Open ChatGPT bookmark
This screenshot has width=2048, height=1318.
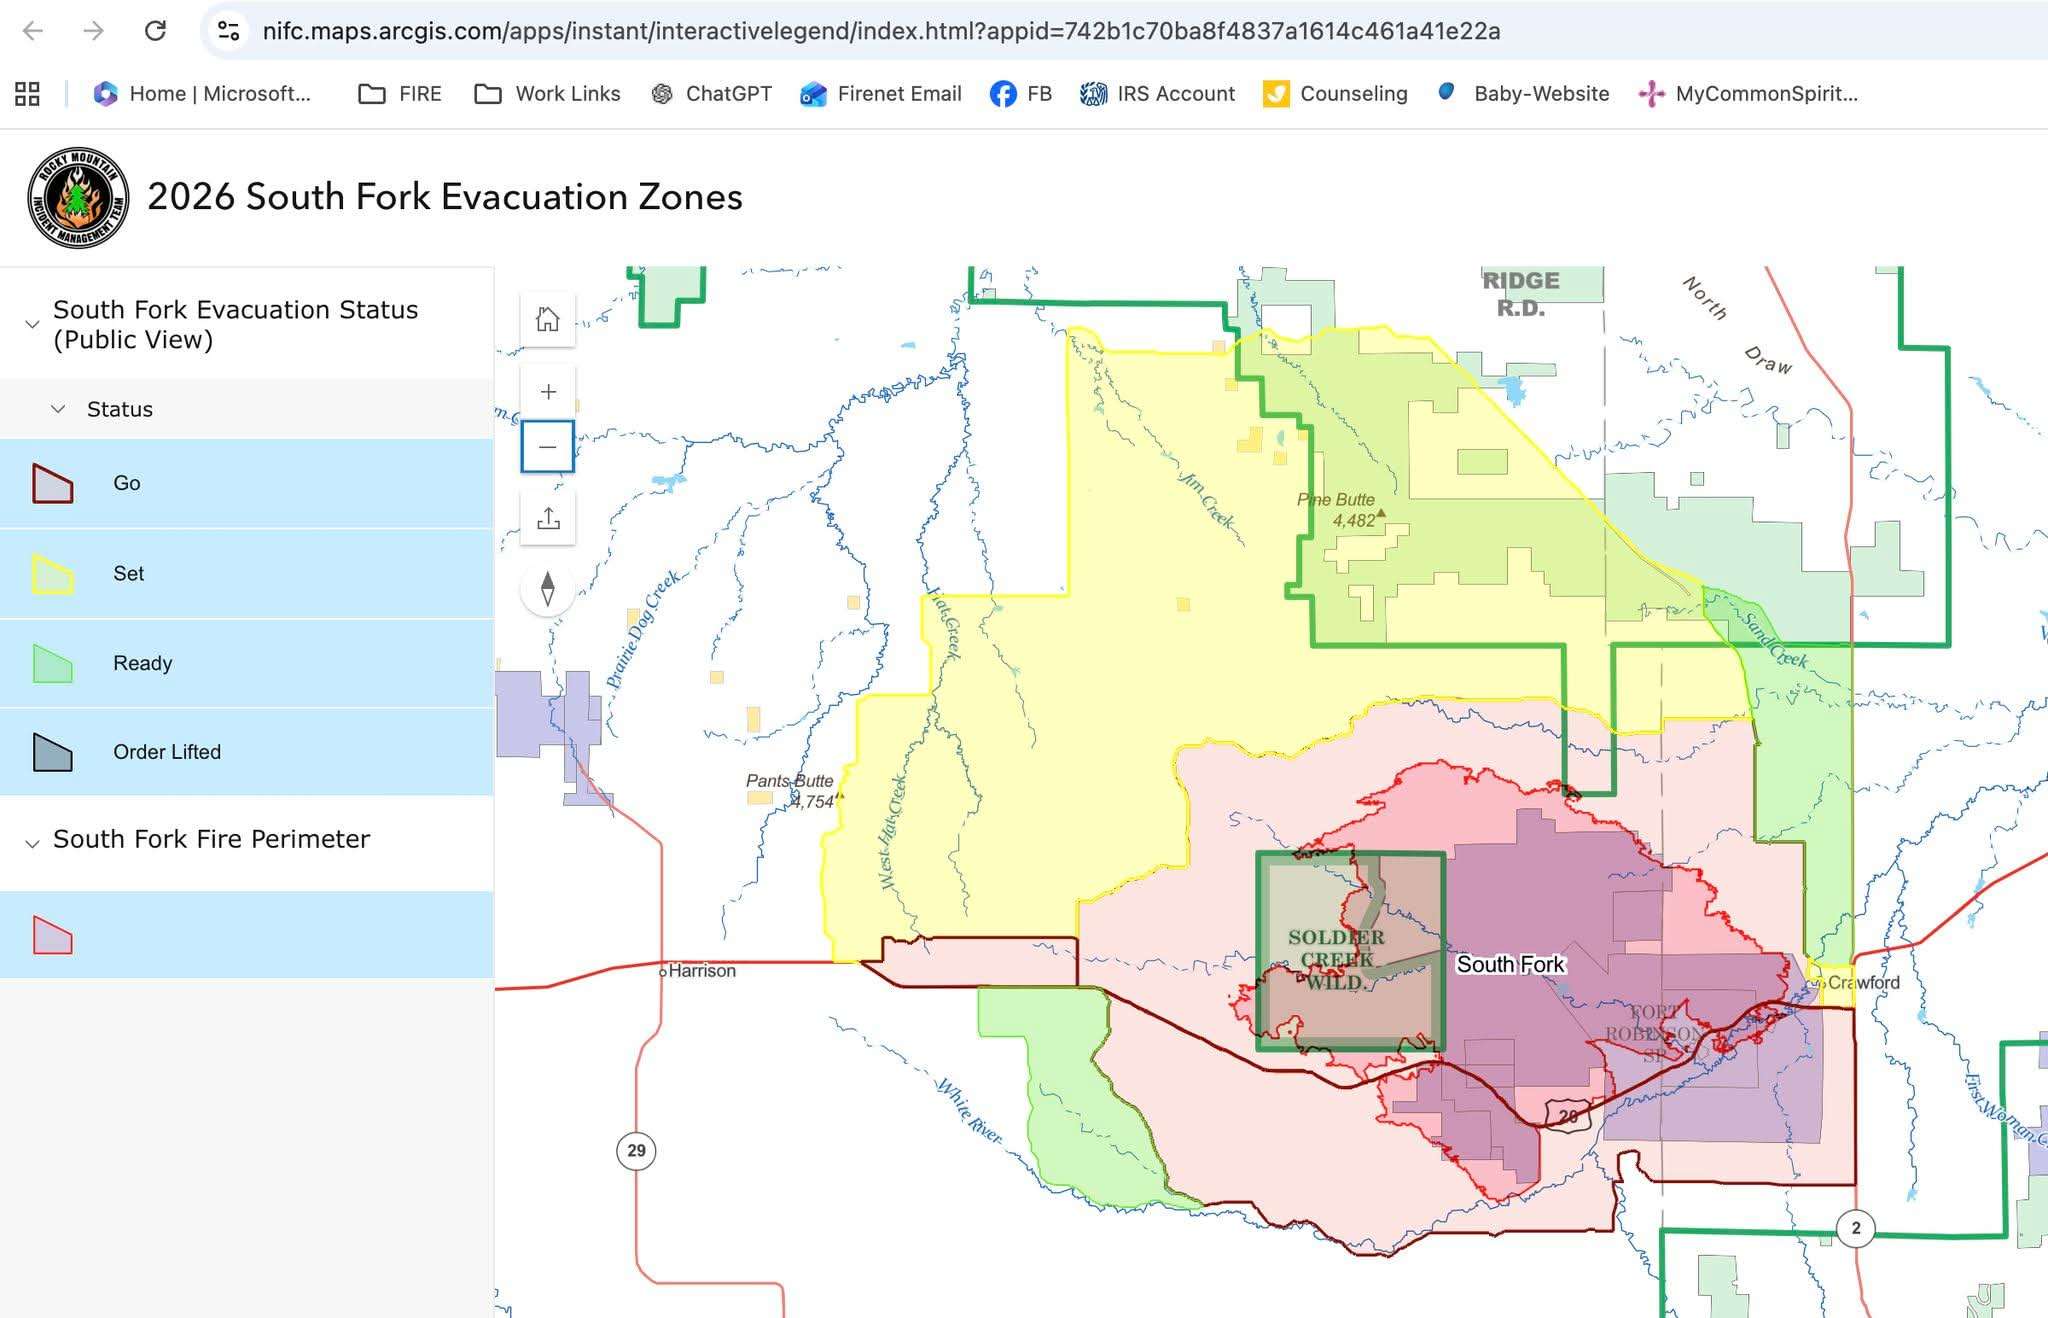(711, 94)
